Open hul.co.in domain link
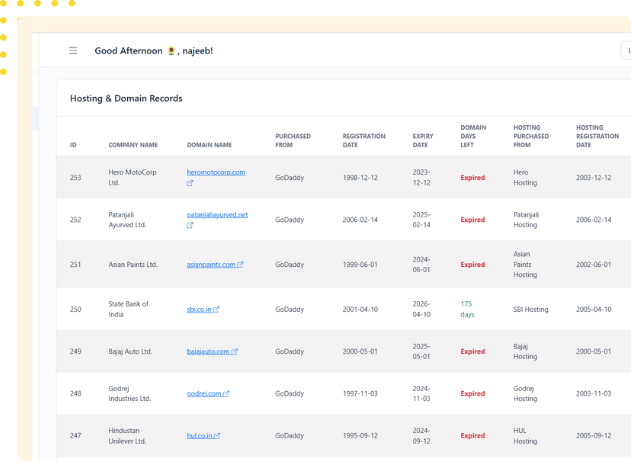 (x=199, y=435)
